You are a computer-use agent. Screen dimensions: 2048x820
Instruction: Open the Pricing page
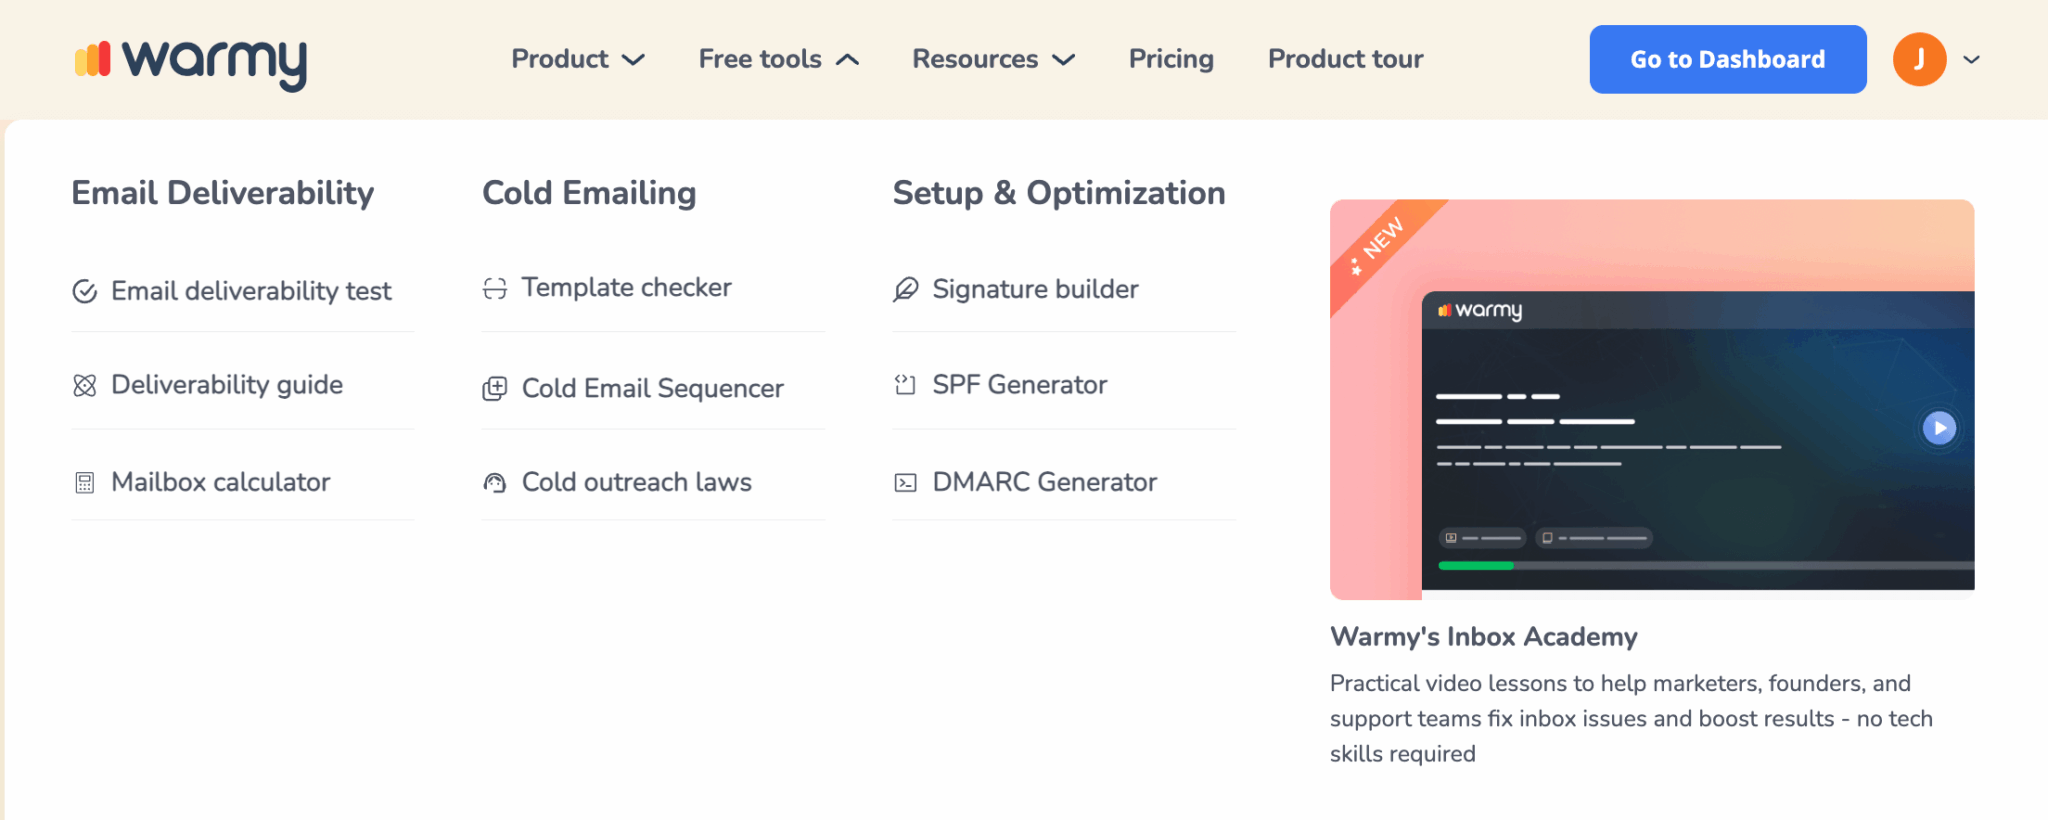coord(1170,59)
